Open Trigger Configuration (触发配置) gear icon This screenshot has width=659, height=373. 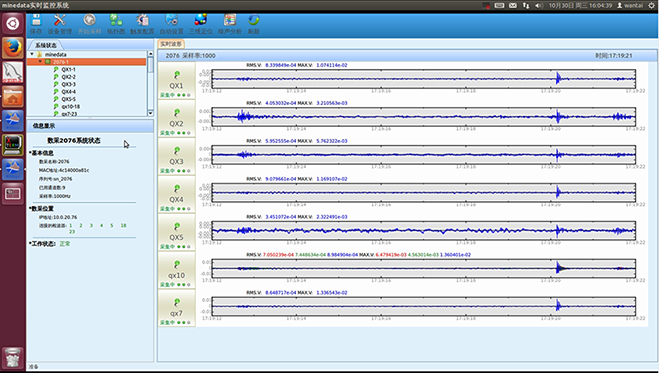pos(142,24)
